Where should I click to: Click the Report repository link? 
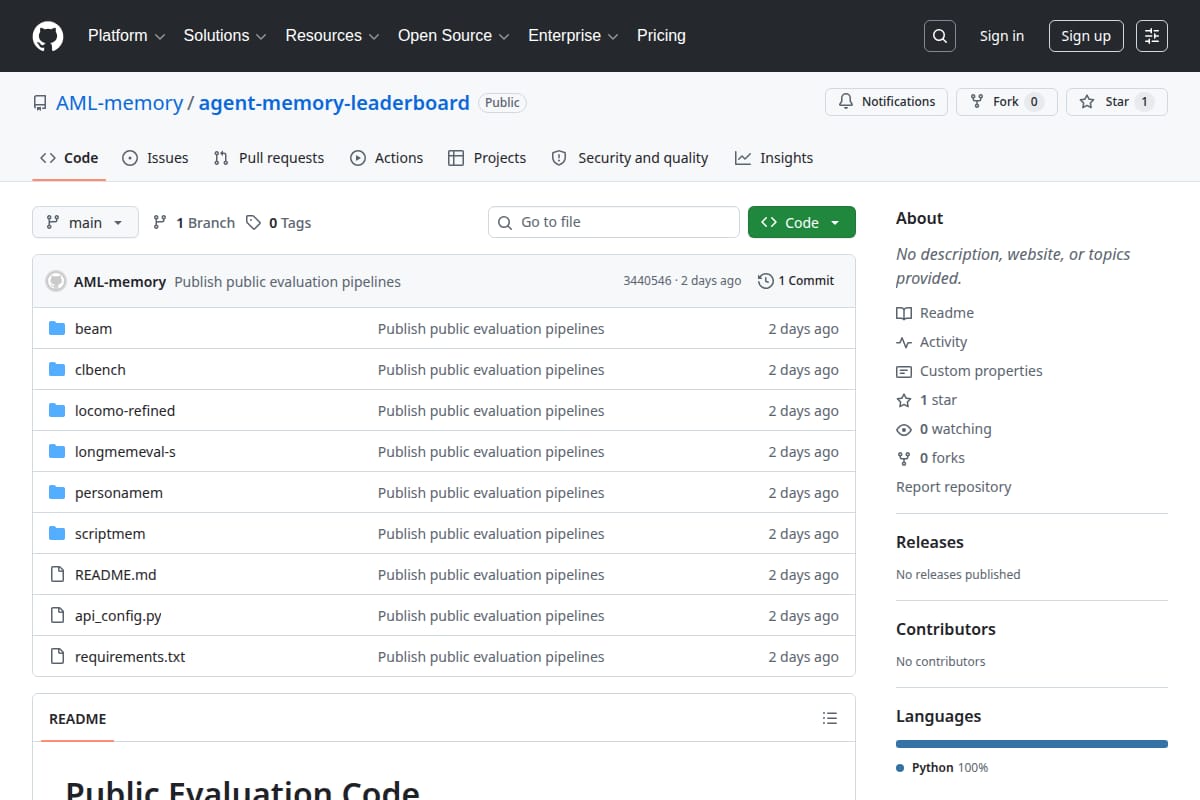[953, 487]
